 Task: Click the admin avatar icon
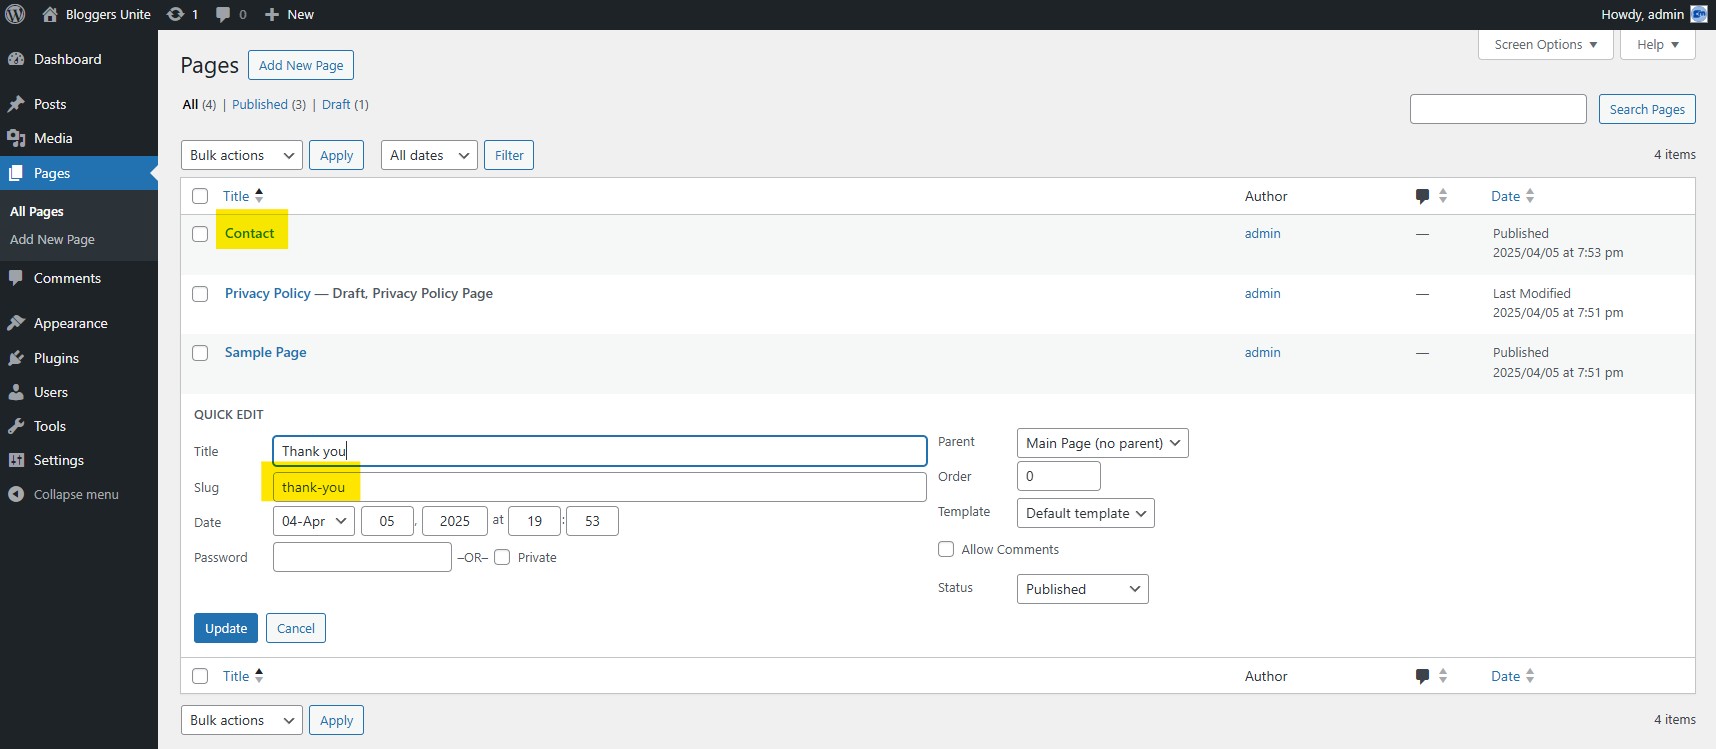[x=1699, y=14]
